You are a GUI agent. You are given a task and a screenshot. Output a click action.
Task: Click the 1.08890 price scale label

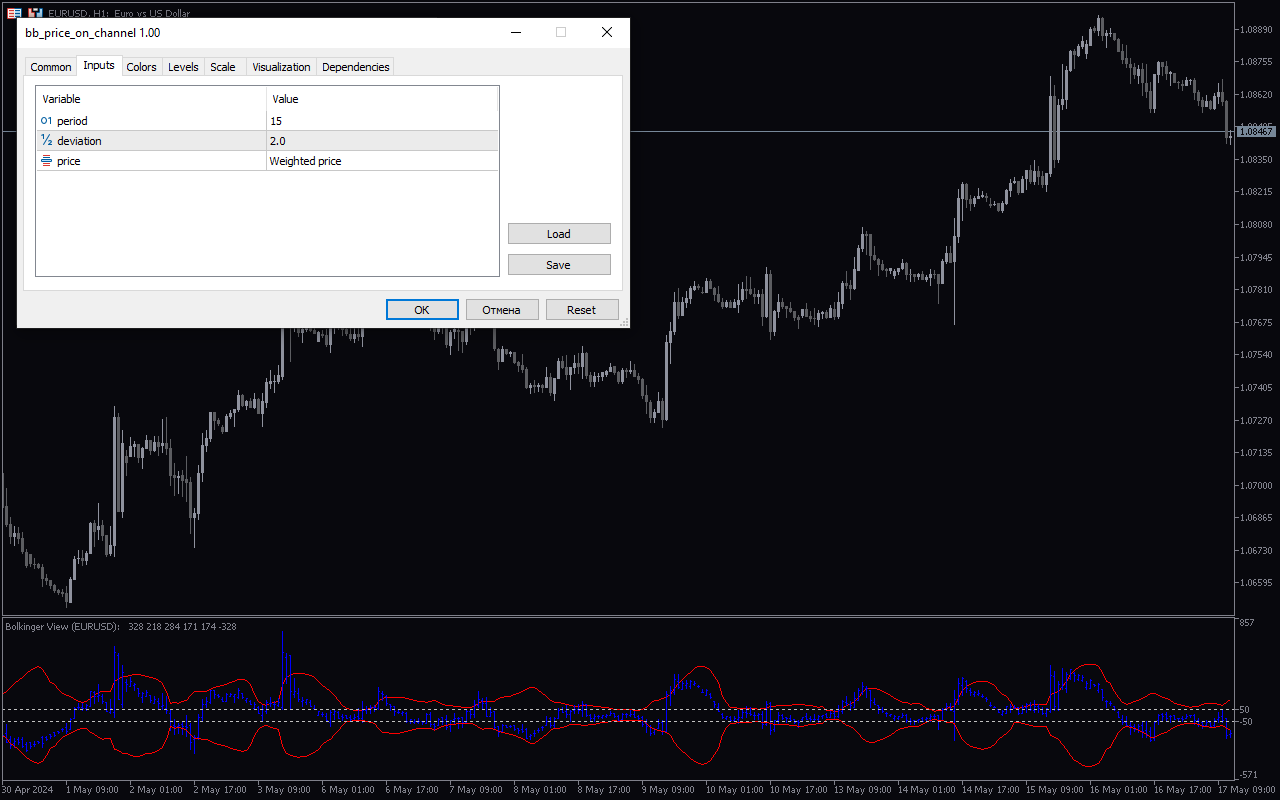(1255, 29)
